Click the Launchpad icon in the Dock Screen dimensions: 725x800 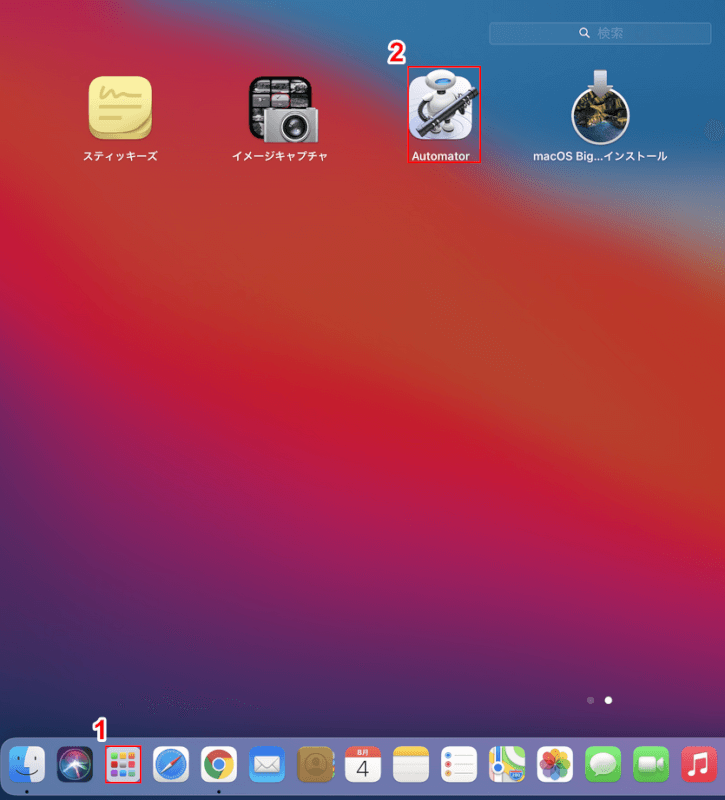[123, 764]
